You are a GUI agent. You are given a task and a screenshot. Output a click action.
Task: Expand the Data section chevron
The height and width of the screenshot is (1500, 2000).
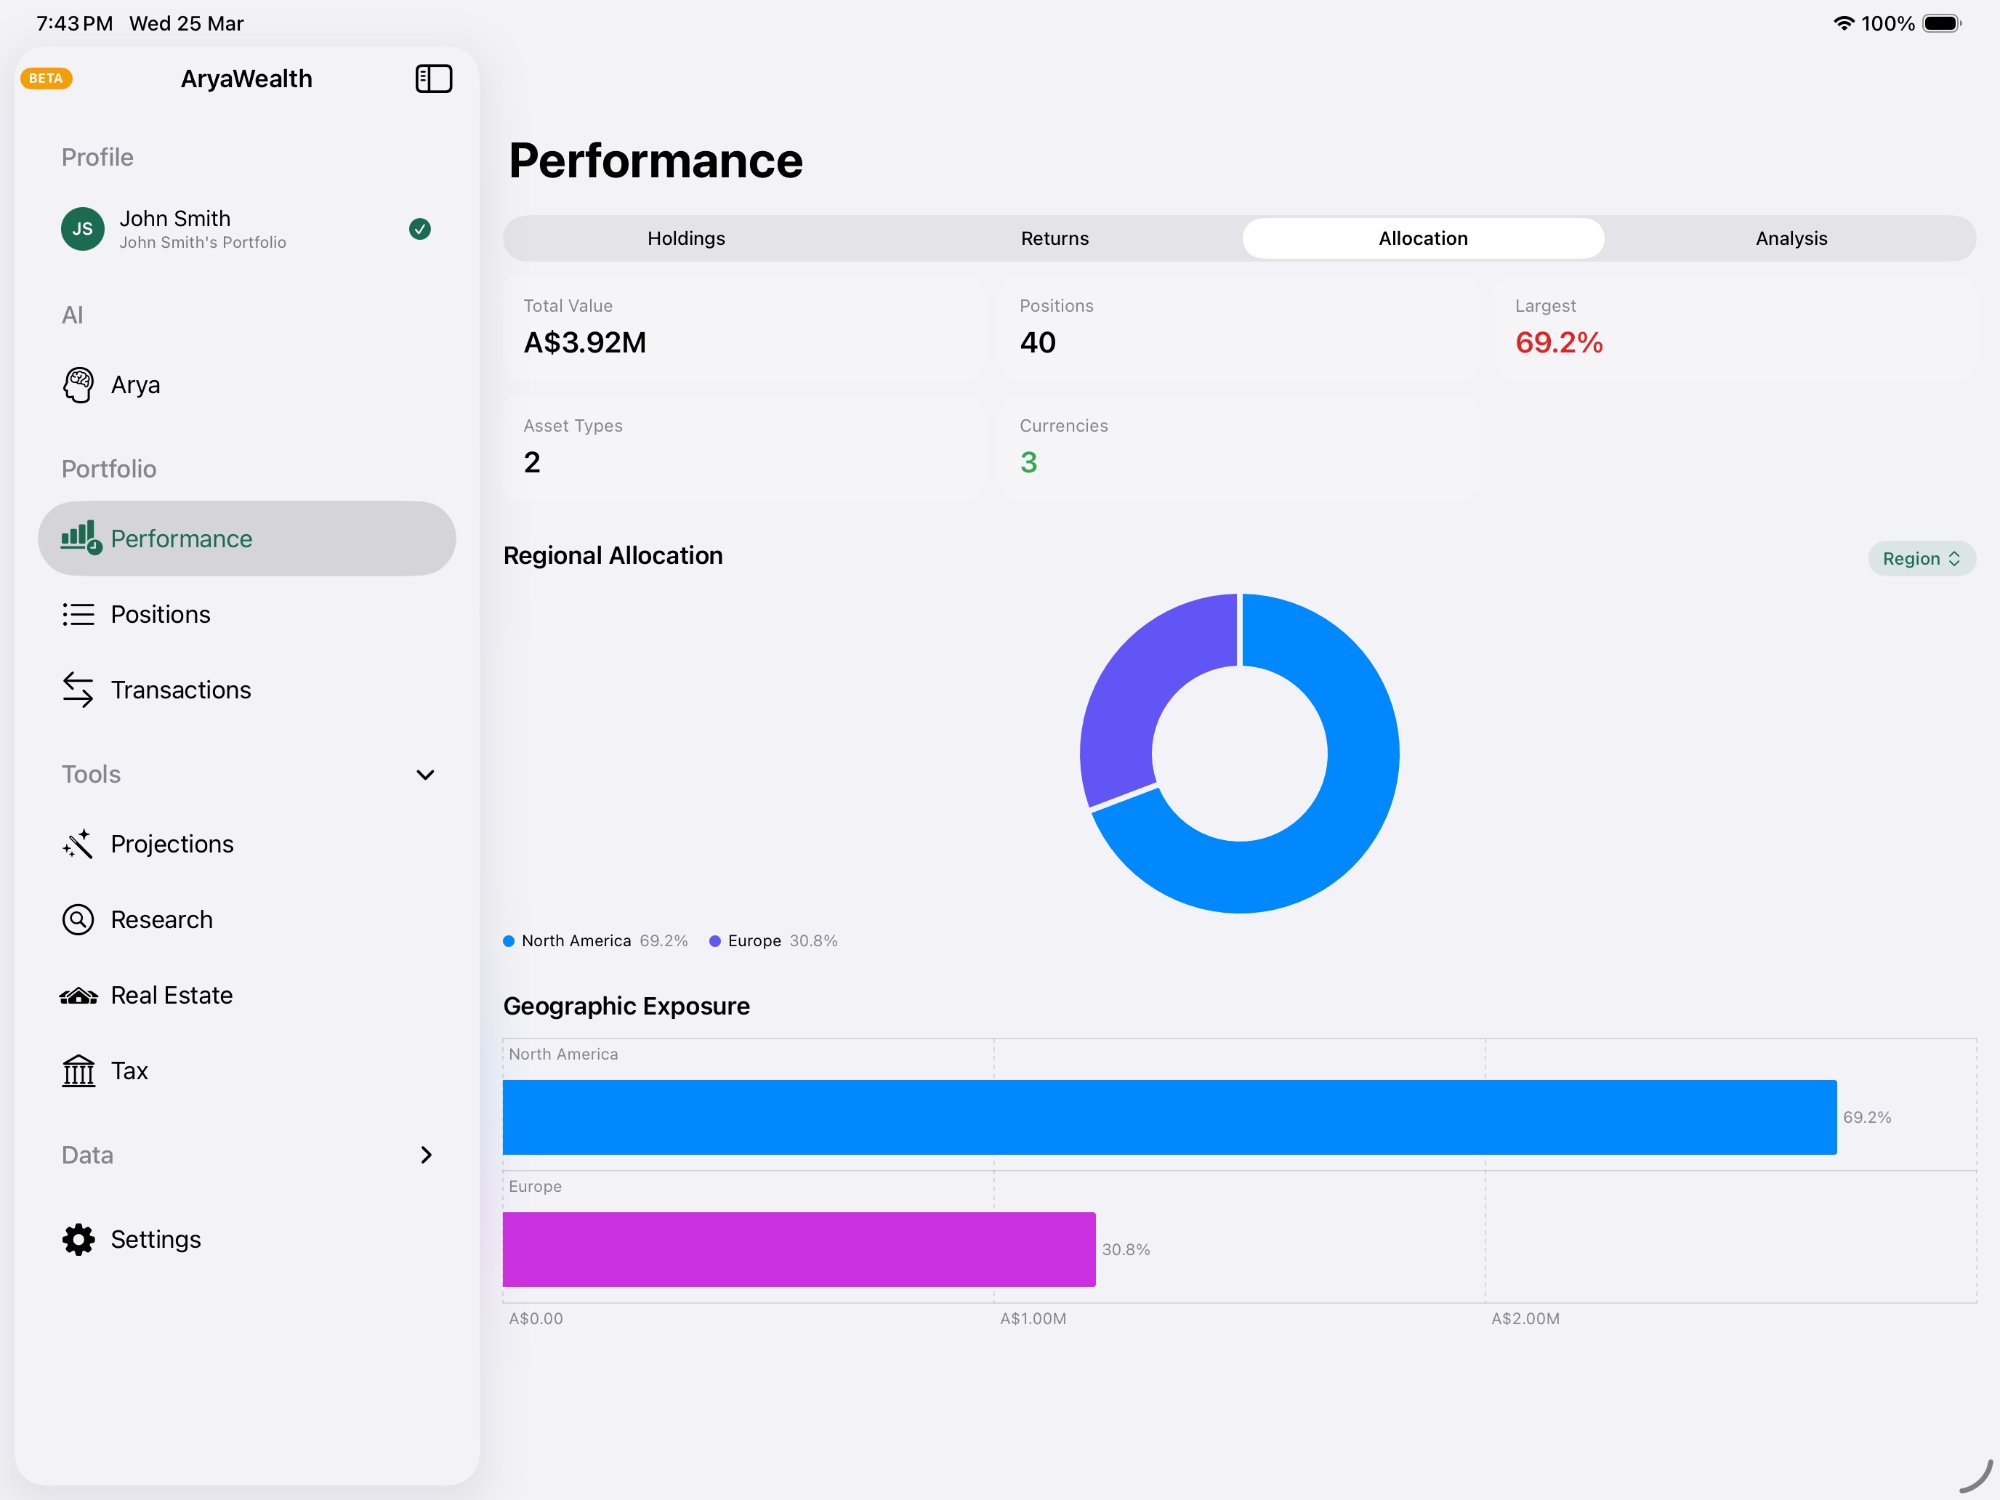(425, 1155)
